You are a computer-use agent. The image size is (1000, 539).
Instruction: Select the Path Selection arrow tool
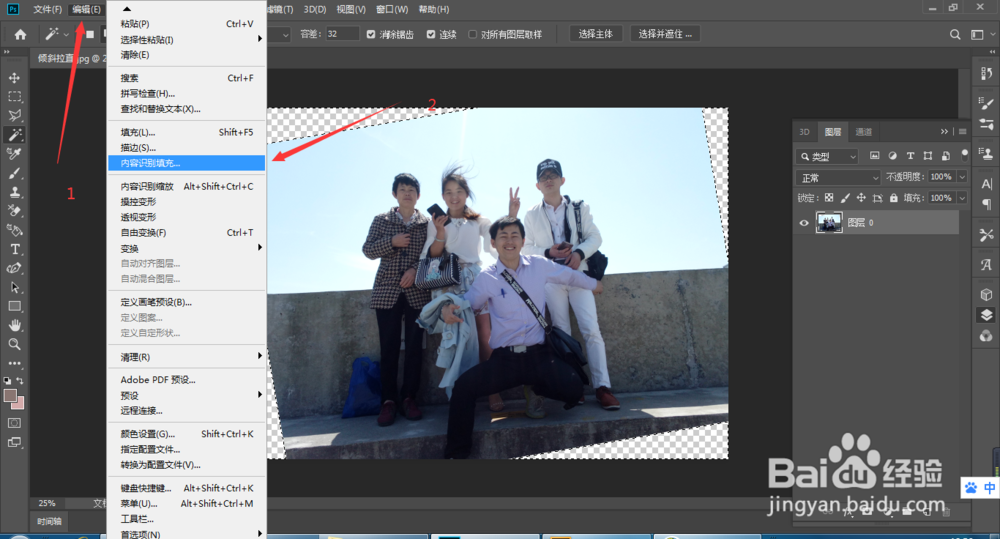coord(14,287)
